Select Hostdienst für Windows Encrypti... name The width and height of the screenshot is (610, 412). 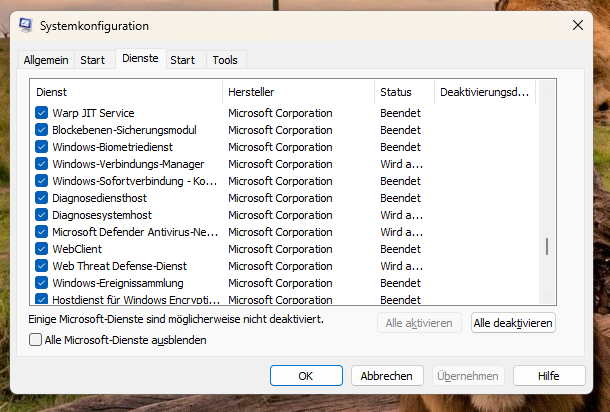tap(136, 299)
